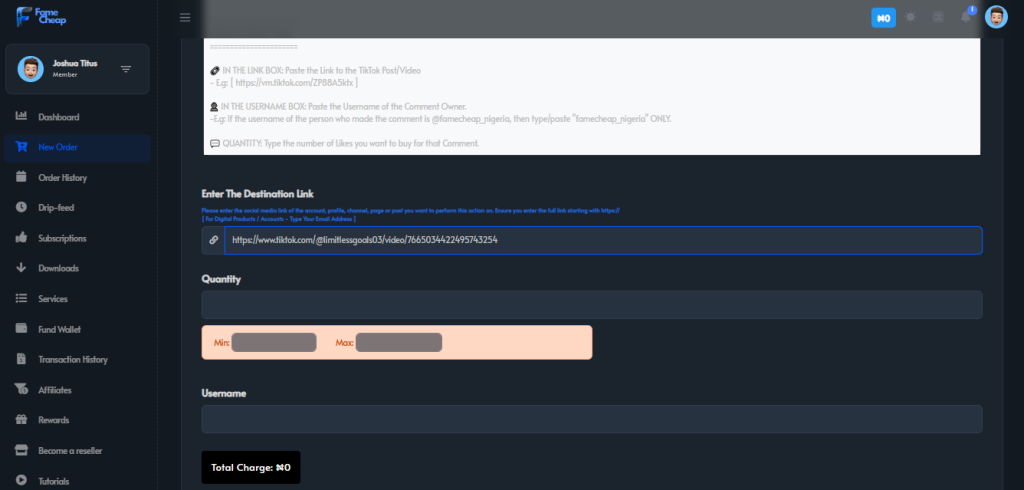This screenshot has width=1024, height=490.
Task: Click the New Order cart icon
Action: pos(22,147)
